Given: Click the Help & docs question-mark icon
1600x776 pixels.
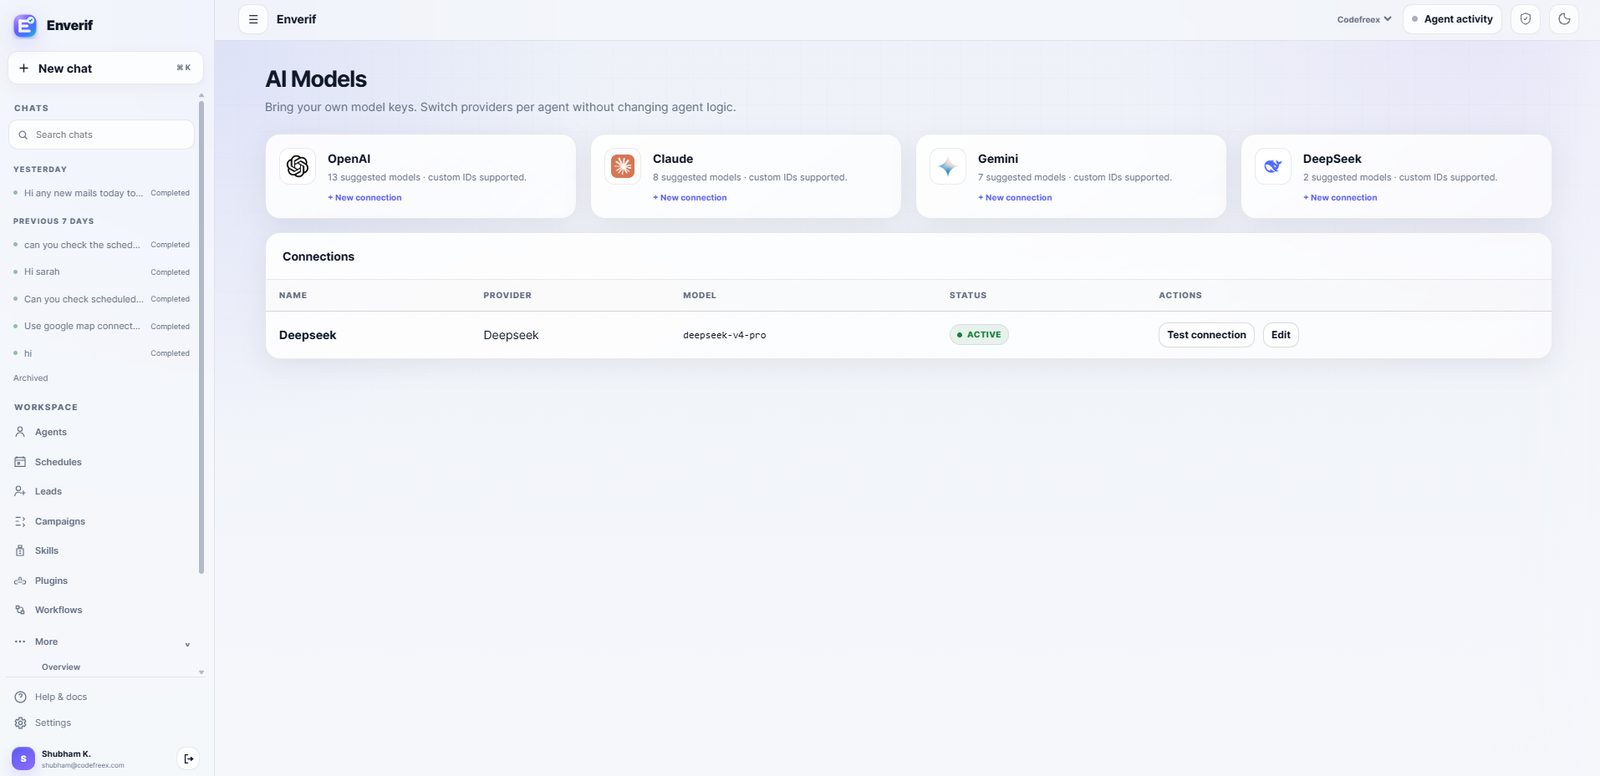Looking at the screenshot, I should [x=20, y=697].
